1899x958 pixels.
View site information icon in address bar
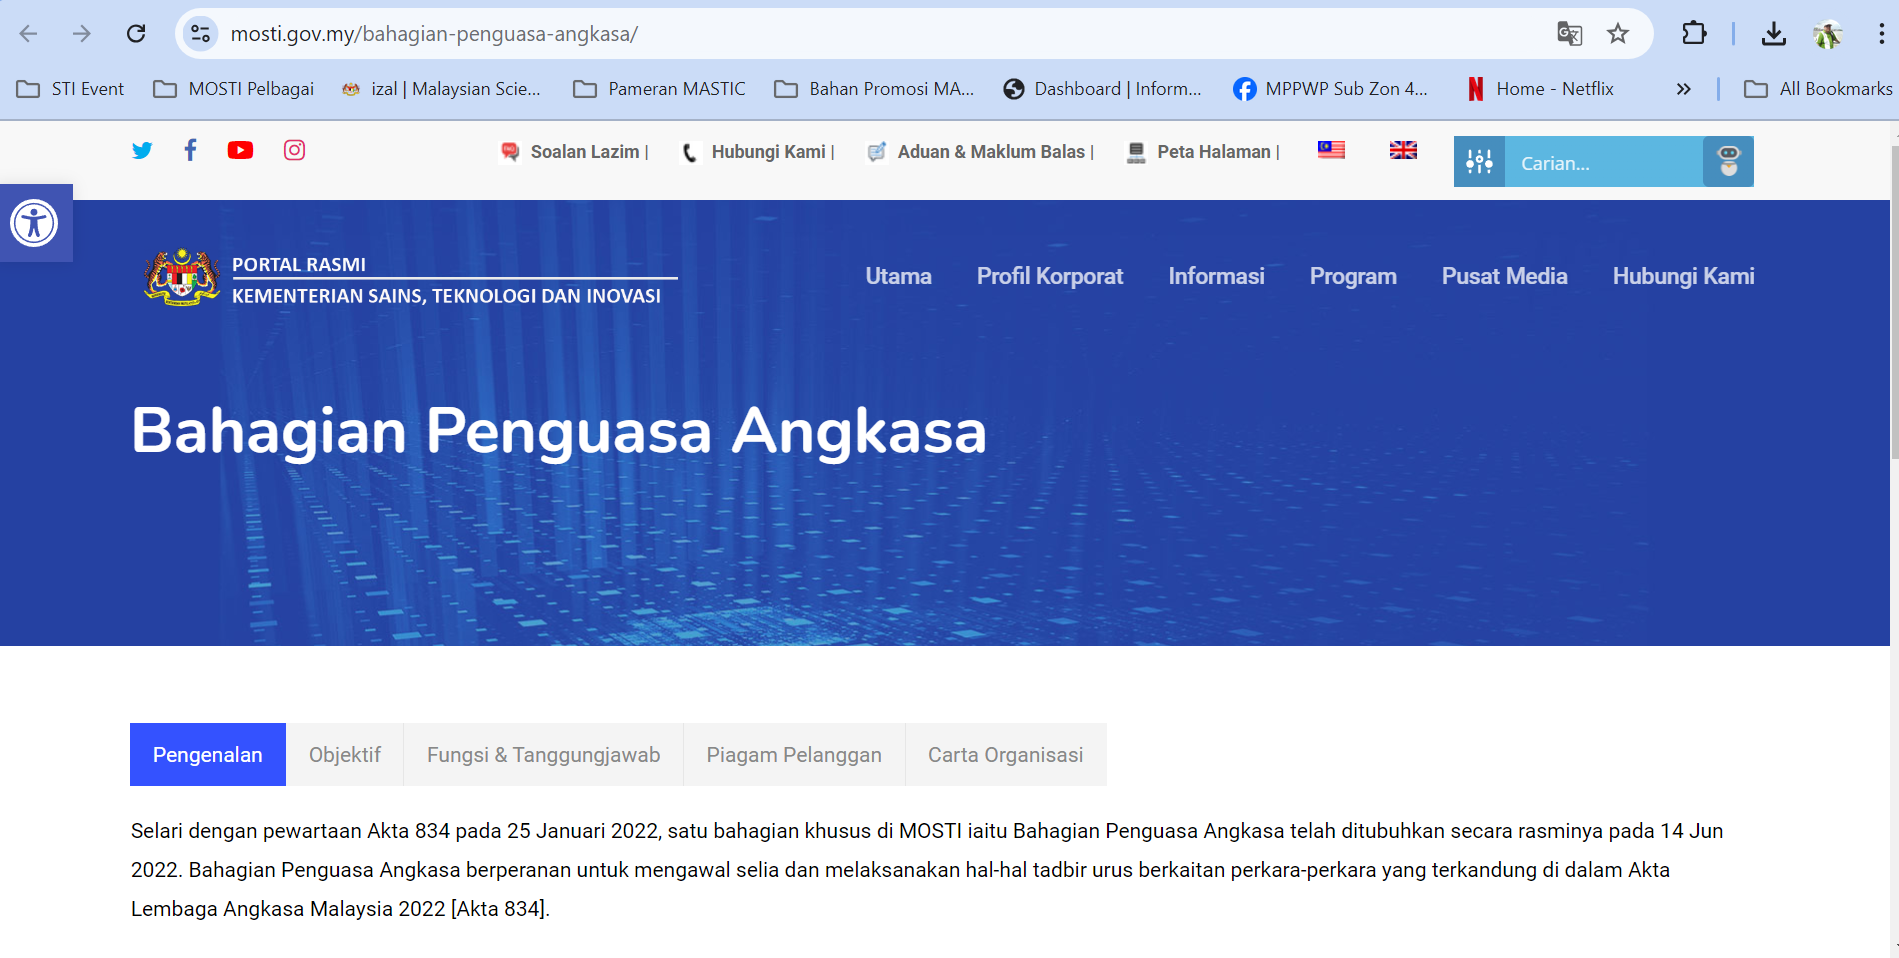click(x=201, y=34)
